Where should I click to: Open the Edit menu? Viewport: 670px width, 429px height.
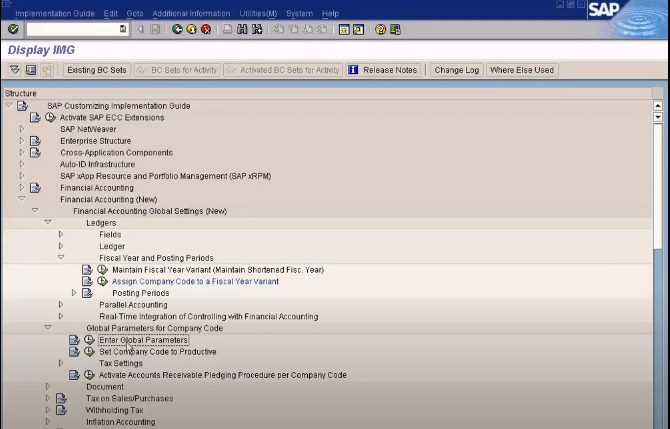pyautogui.click(x=110, y=14)
